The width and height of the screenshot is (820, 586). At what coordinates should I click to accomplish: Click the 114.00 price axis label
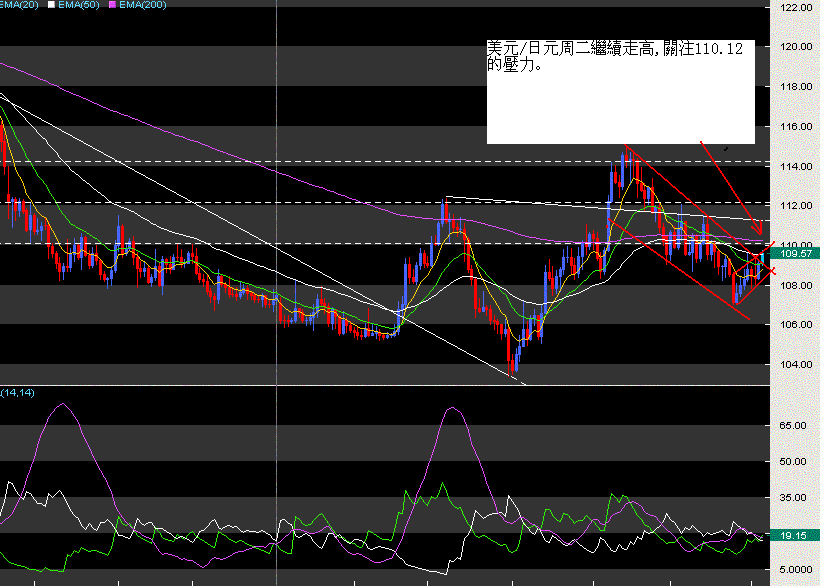tap(796, 166)
